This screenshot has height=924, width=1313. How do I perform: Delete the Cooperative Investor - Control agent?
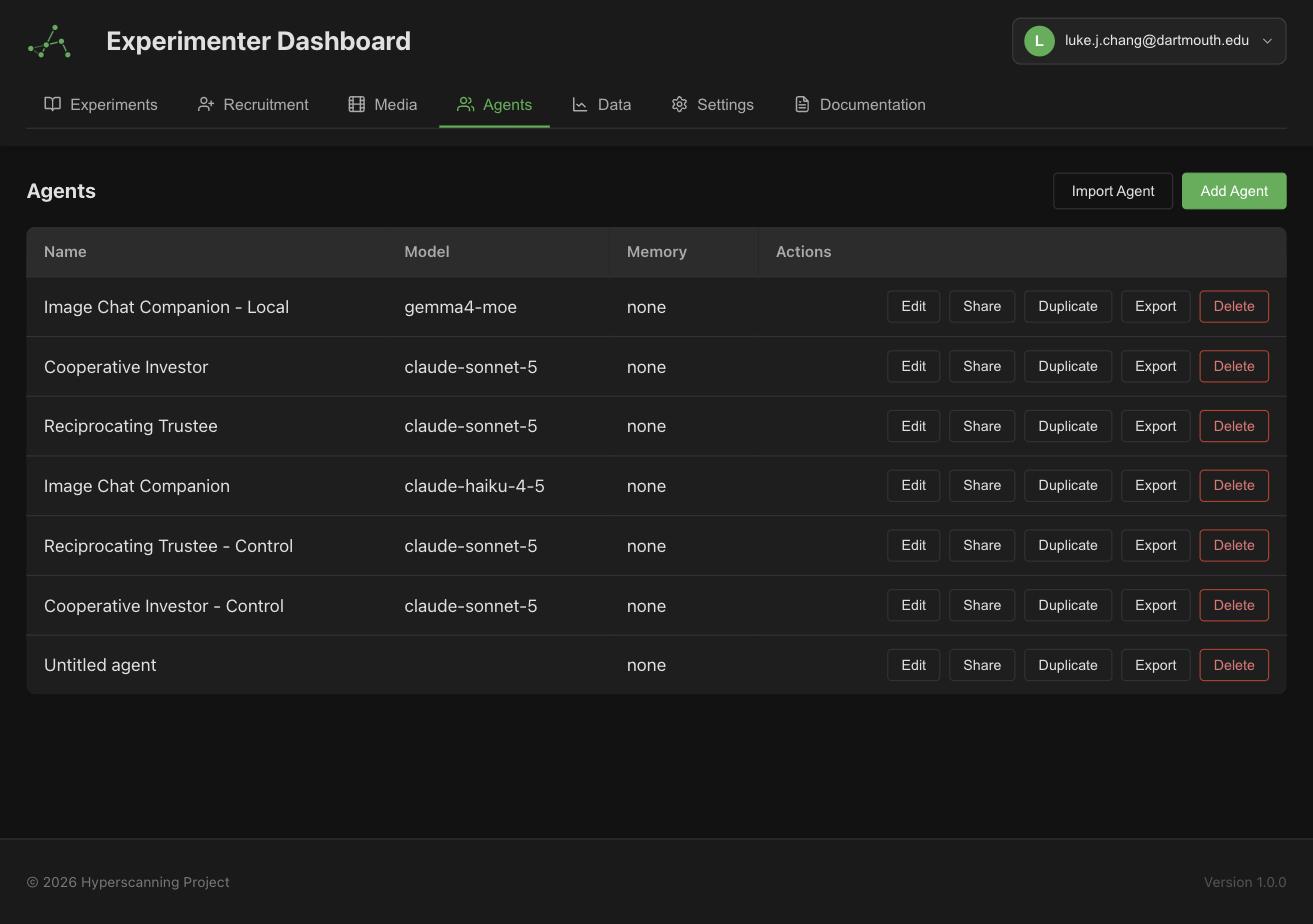[1234, 605]
